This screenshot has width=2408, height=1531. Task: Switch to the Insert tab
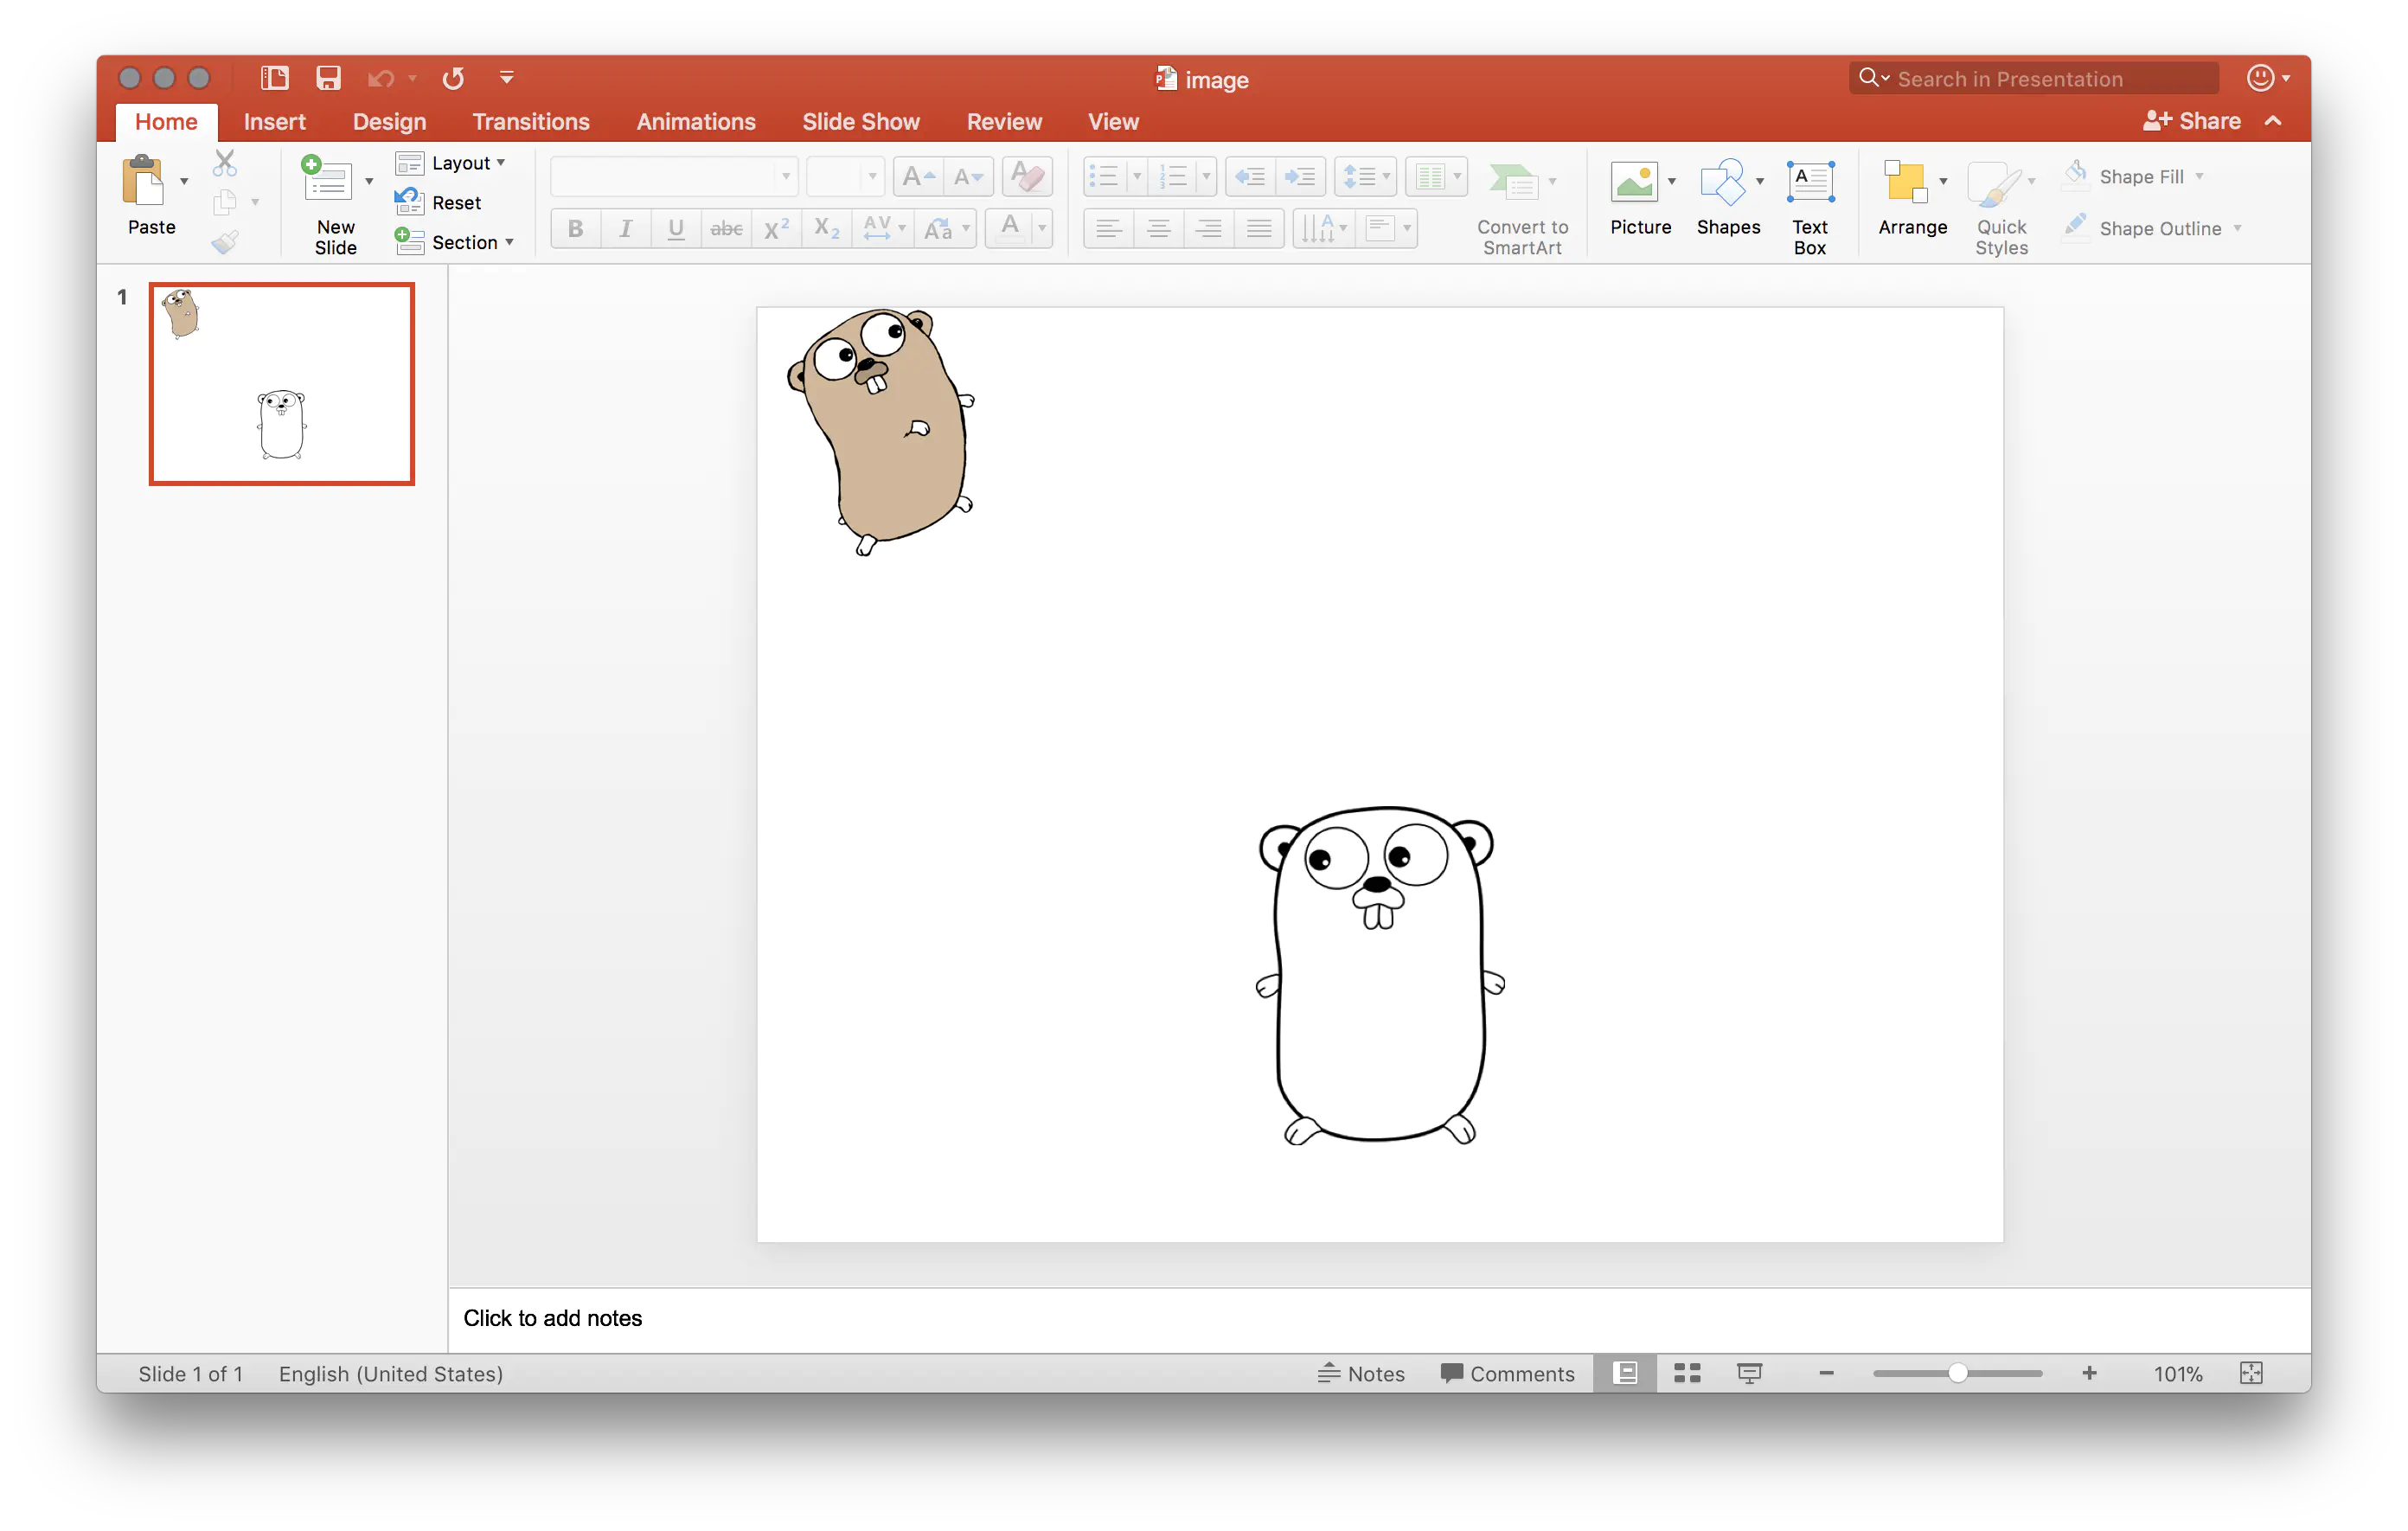tap(274, 122)
